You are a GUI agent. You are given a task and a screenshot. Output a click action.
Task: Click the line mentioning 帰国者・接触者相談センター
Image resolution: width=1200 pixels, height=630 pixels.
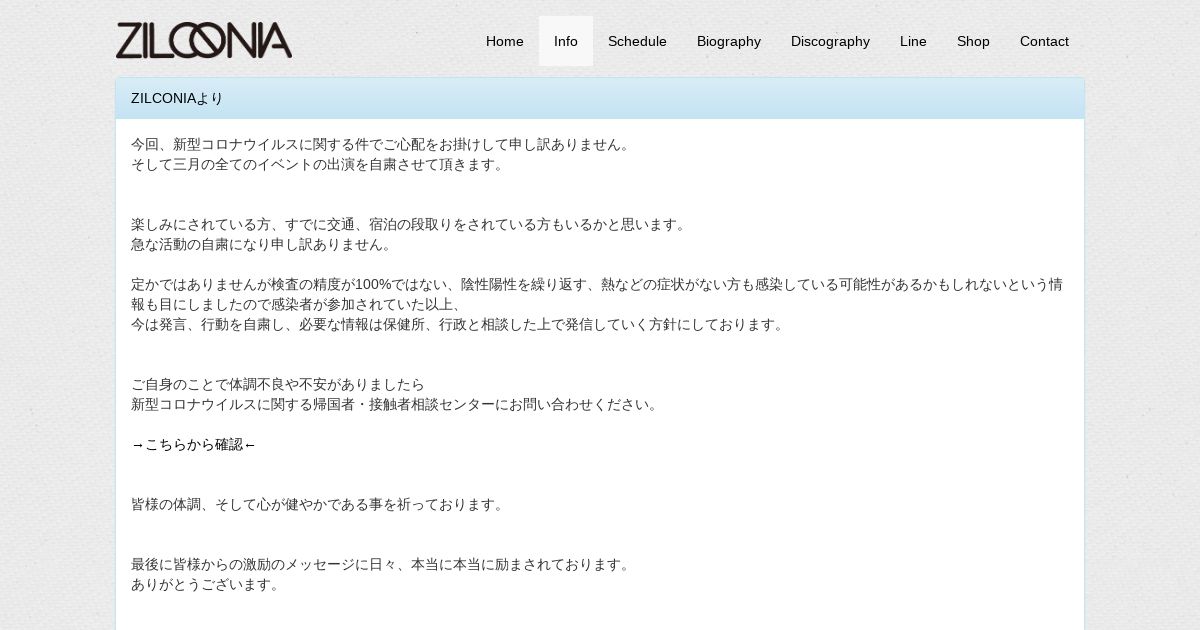[x=397, y=404]
